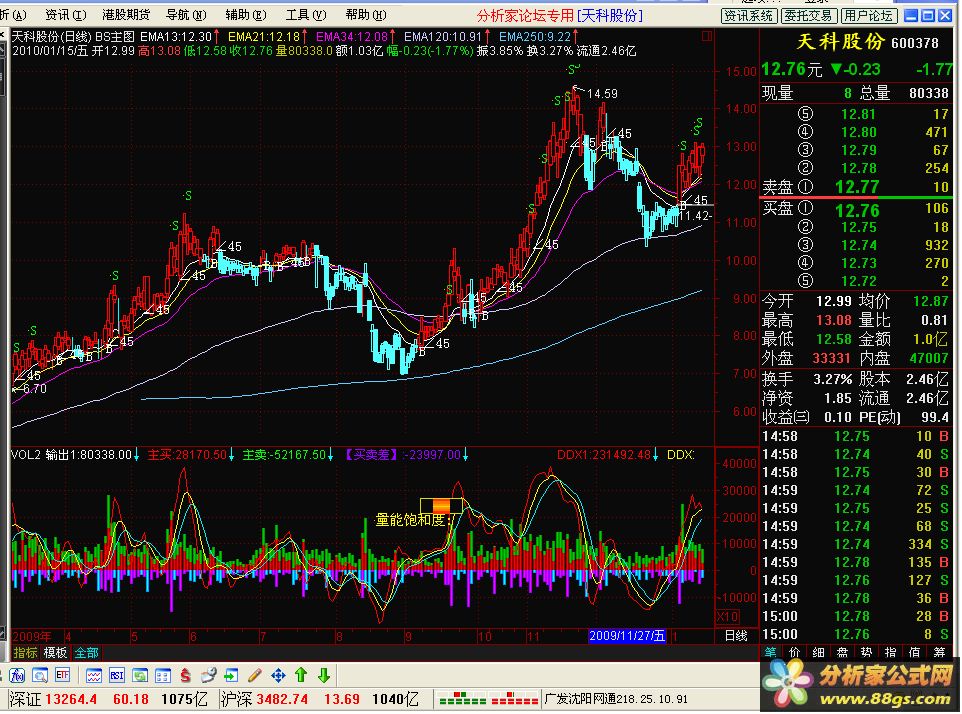Switch to the 指标 tab
Viewport: 962px width, 714px height.
25,652
